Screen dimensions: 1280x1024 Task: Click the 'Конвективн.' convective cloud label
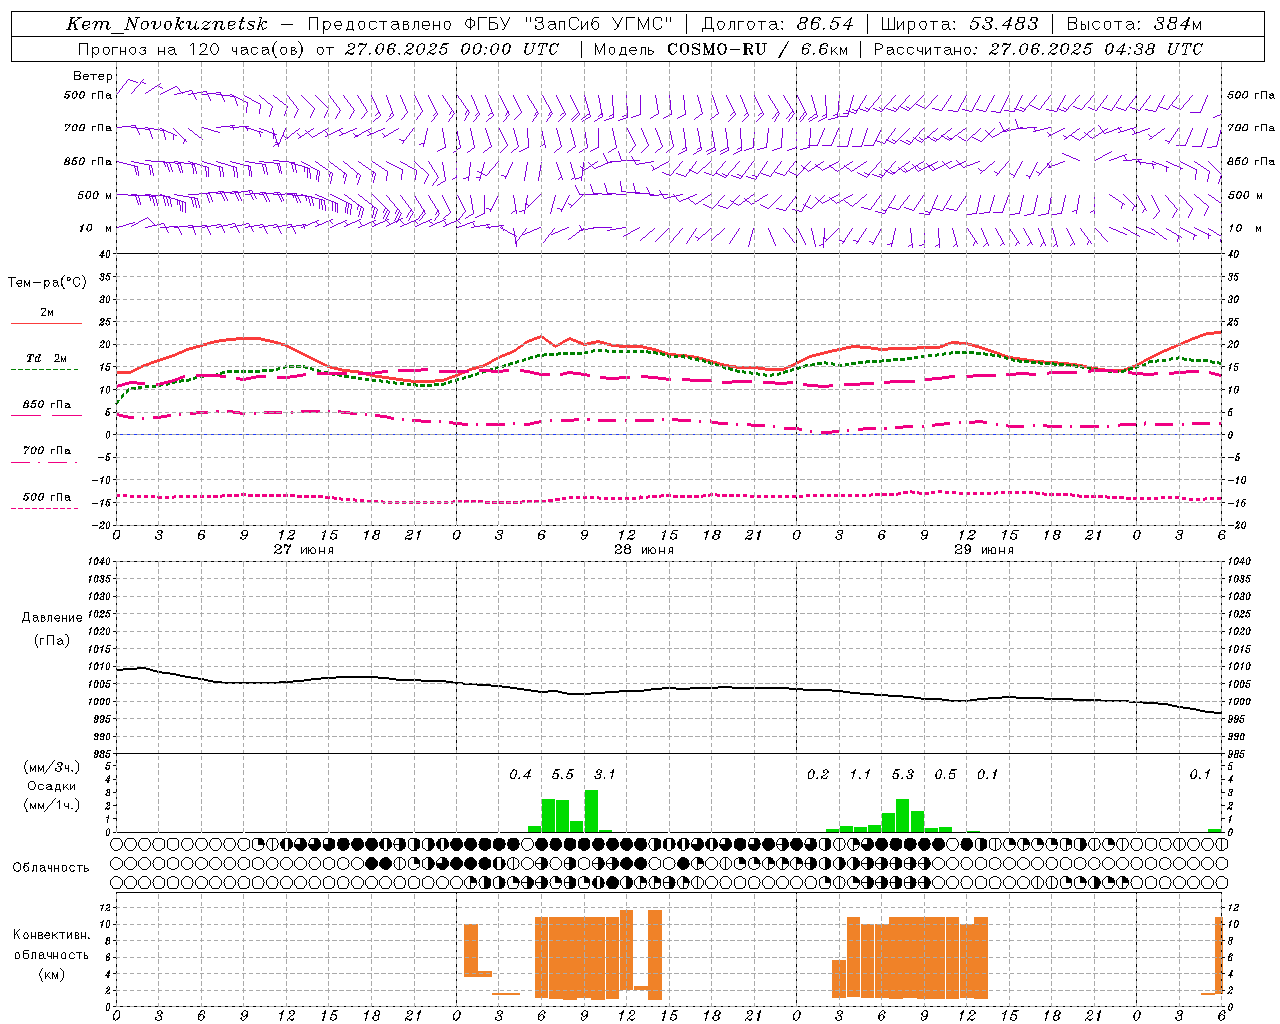click(x=51, y=935)
